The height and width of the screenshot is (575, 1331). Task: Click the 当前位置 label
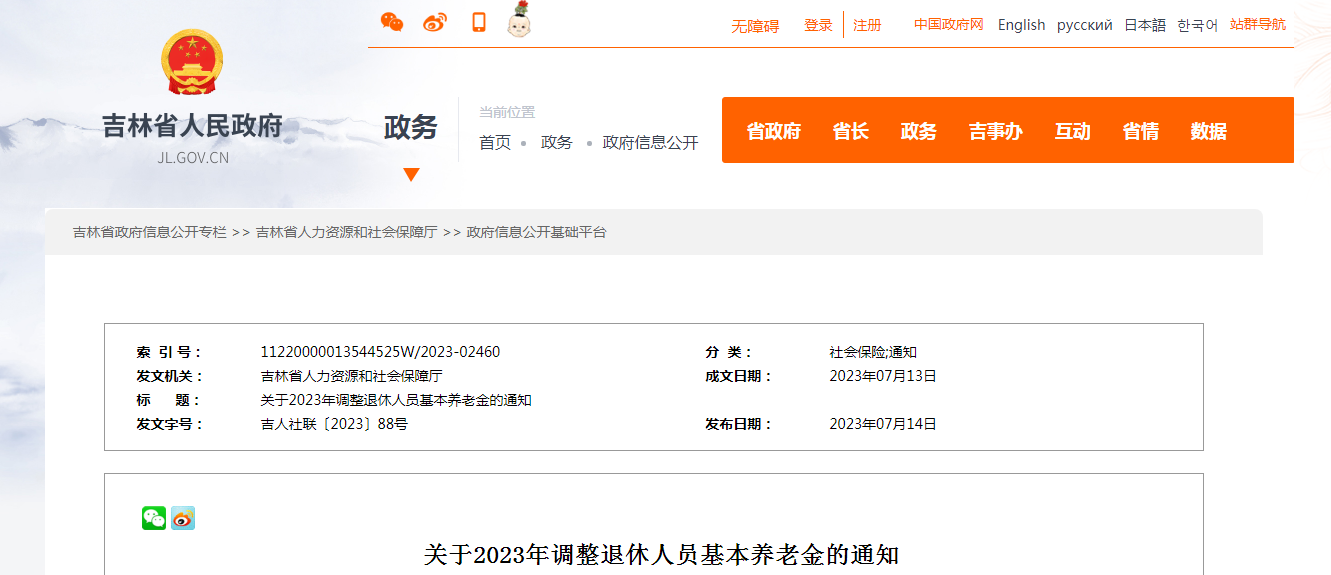coord(507,112)
